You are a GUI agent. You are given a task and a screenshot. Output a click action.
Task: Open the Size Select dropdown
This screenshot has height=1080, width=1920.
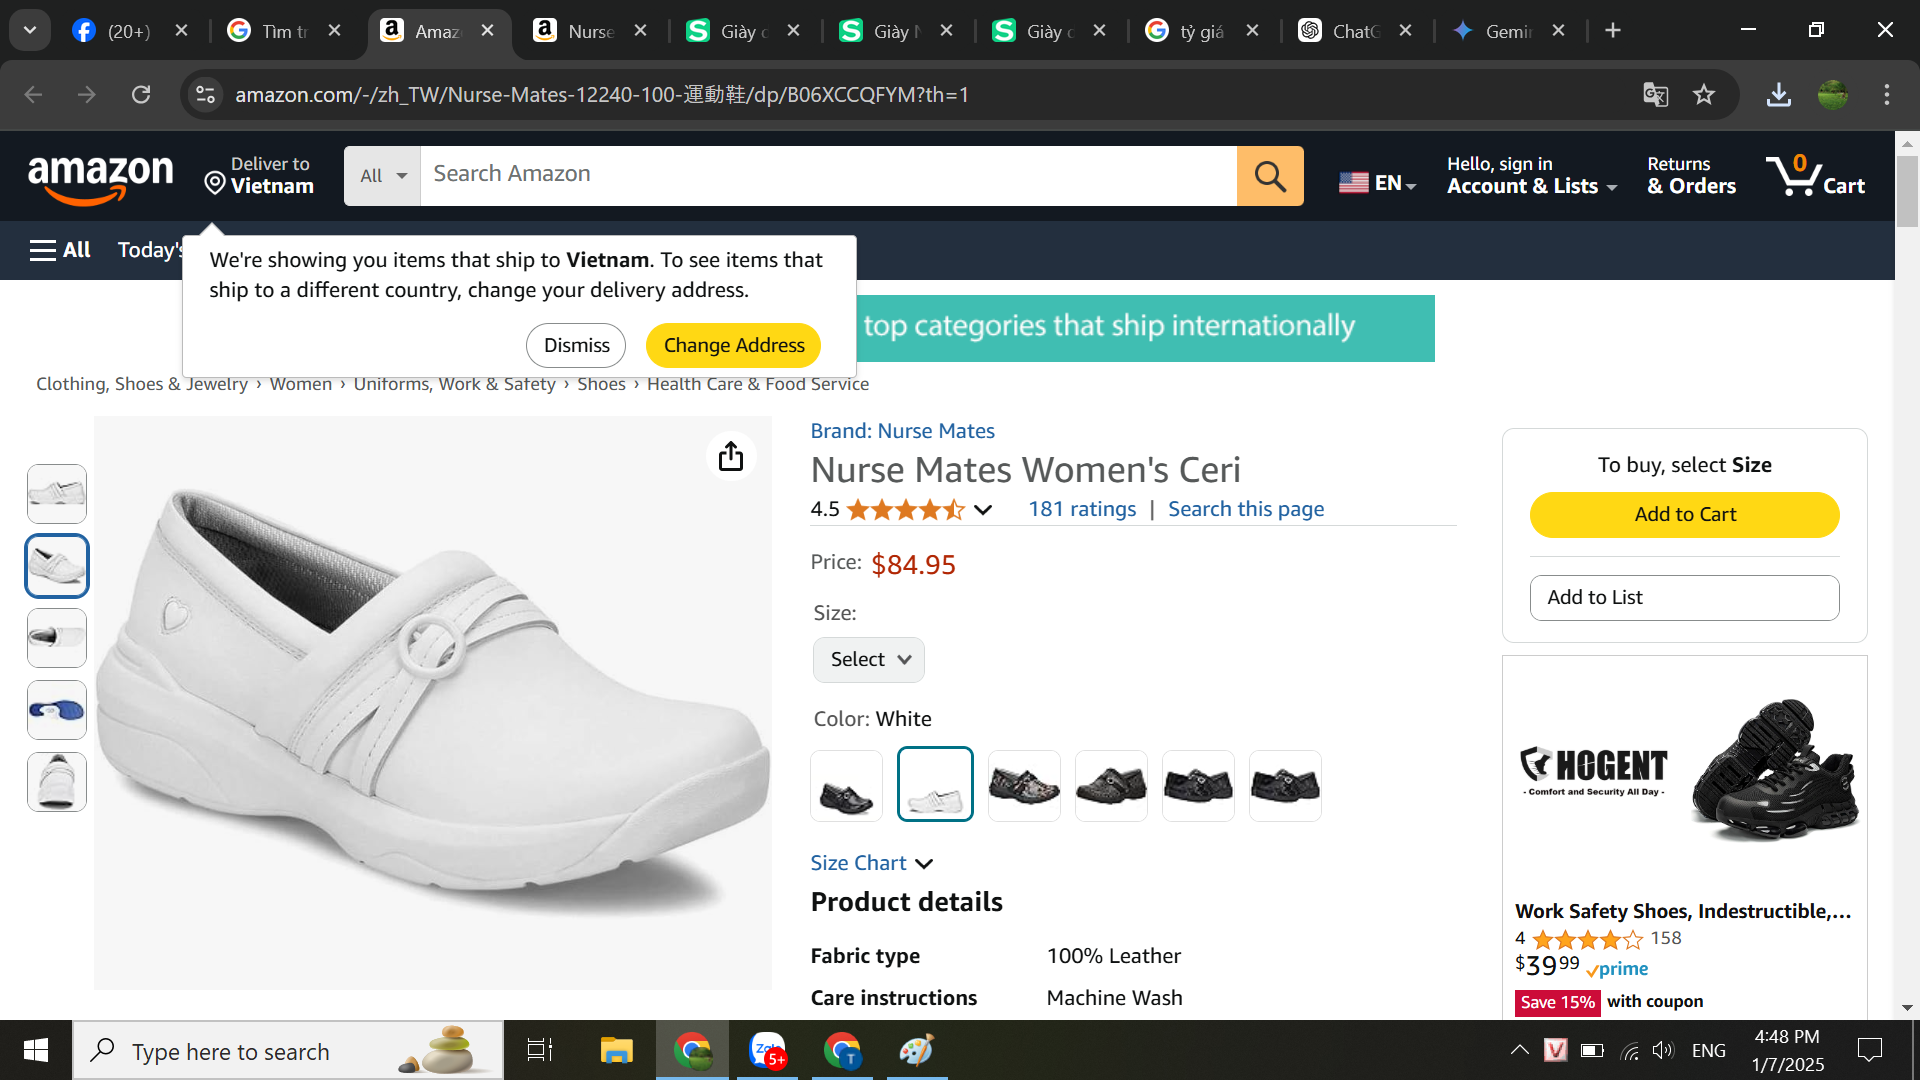pyautogui.click(x=868, y=660)
